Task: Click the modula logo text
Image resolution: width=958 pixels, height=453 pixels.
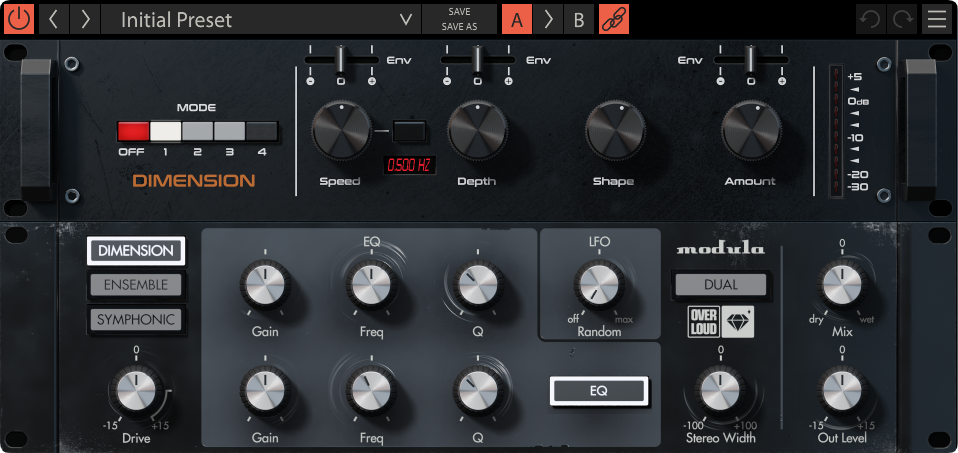Action: pyautogui.click(x=720, y=249)
